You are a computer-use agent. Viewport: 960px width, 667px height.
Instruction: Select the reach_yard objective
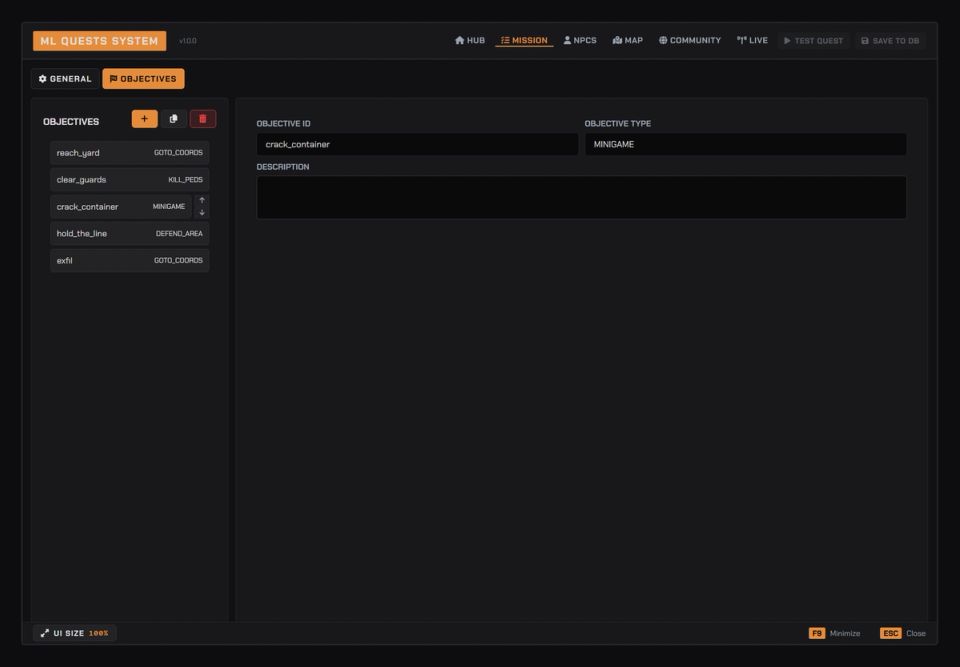tap(130, 153)
